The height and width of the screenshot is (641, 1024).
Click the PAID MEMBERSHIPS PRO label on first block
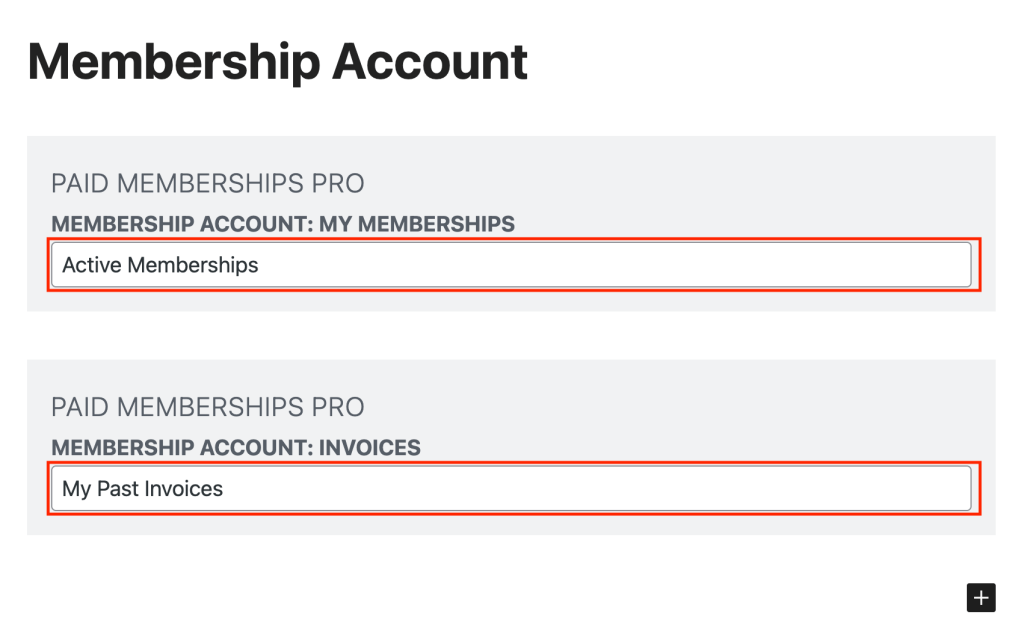[x=208, y=183]
